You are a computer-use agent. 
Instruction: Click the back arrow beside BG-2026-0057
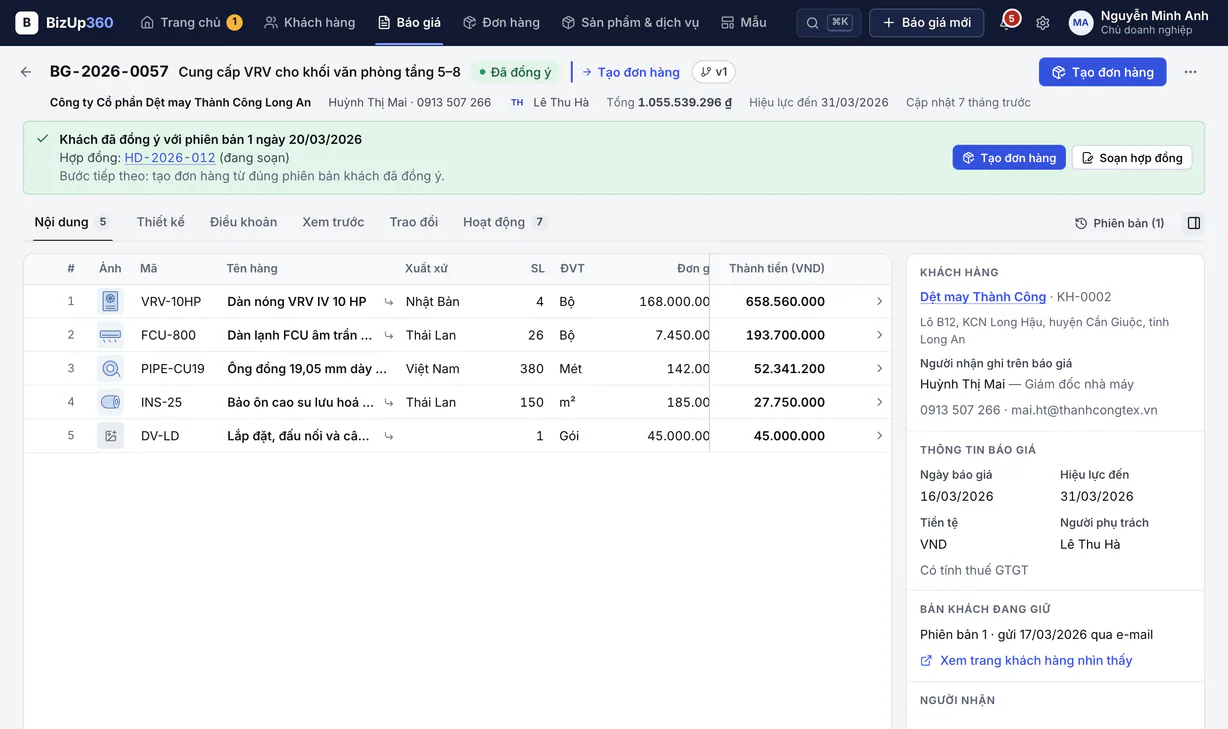(x=26, y=72)
